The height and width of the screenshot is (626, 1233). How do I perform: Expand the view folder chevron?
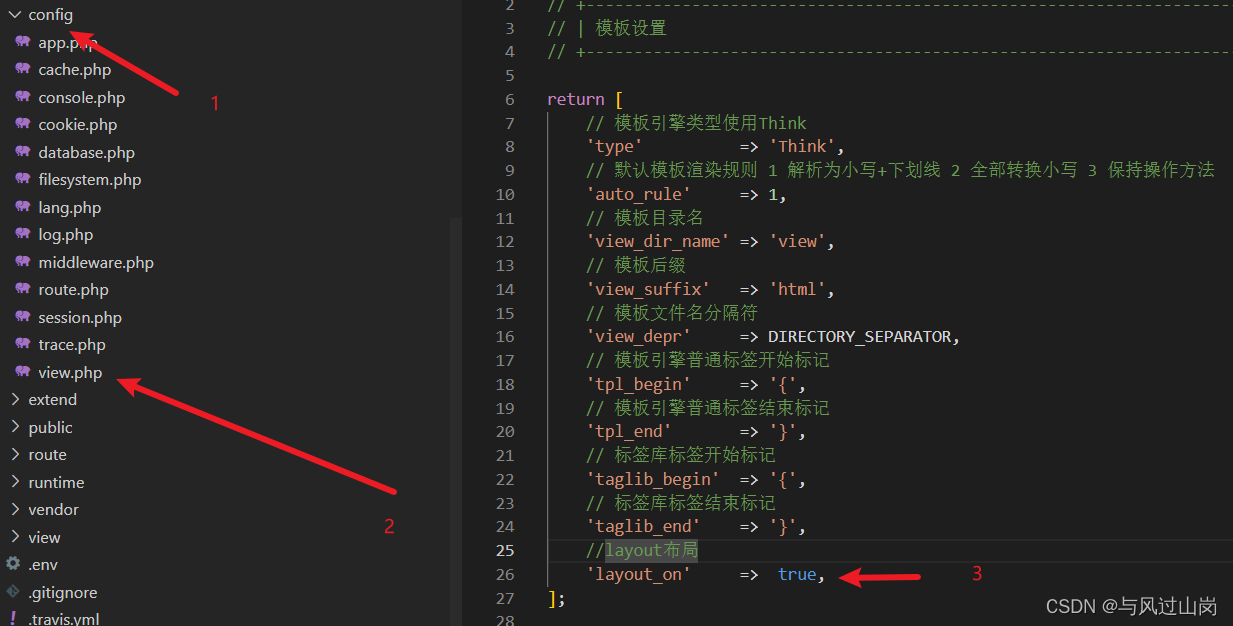(x=15, y=537)
